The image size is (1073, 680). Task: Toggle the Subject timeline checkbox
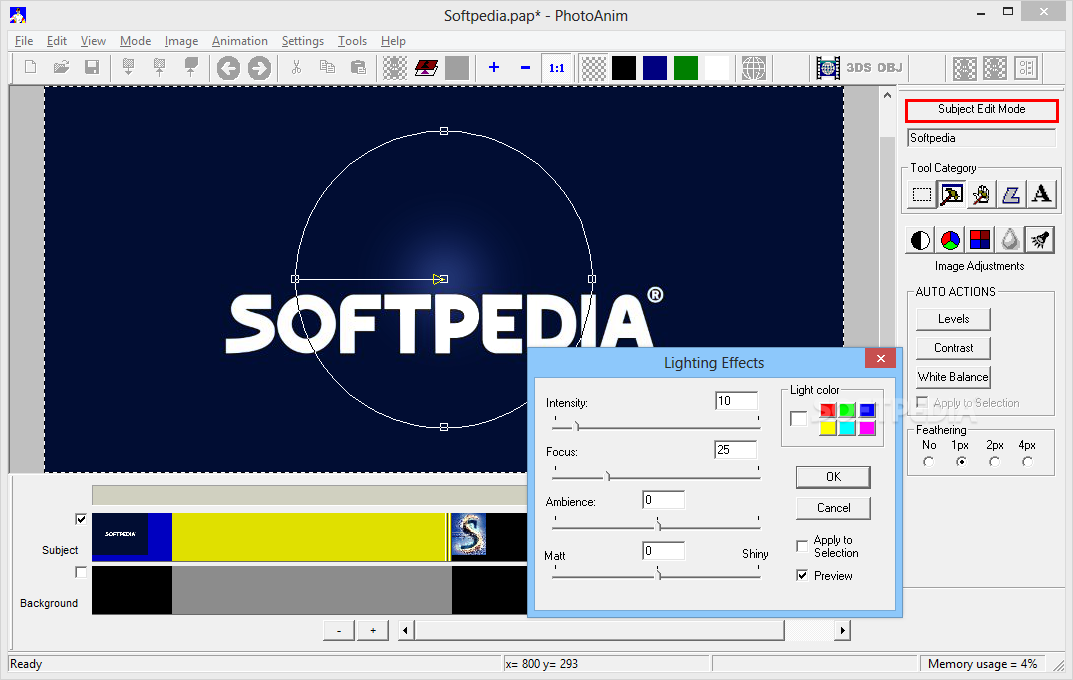coord(81,519)
